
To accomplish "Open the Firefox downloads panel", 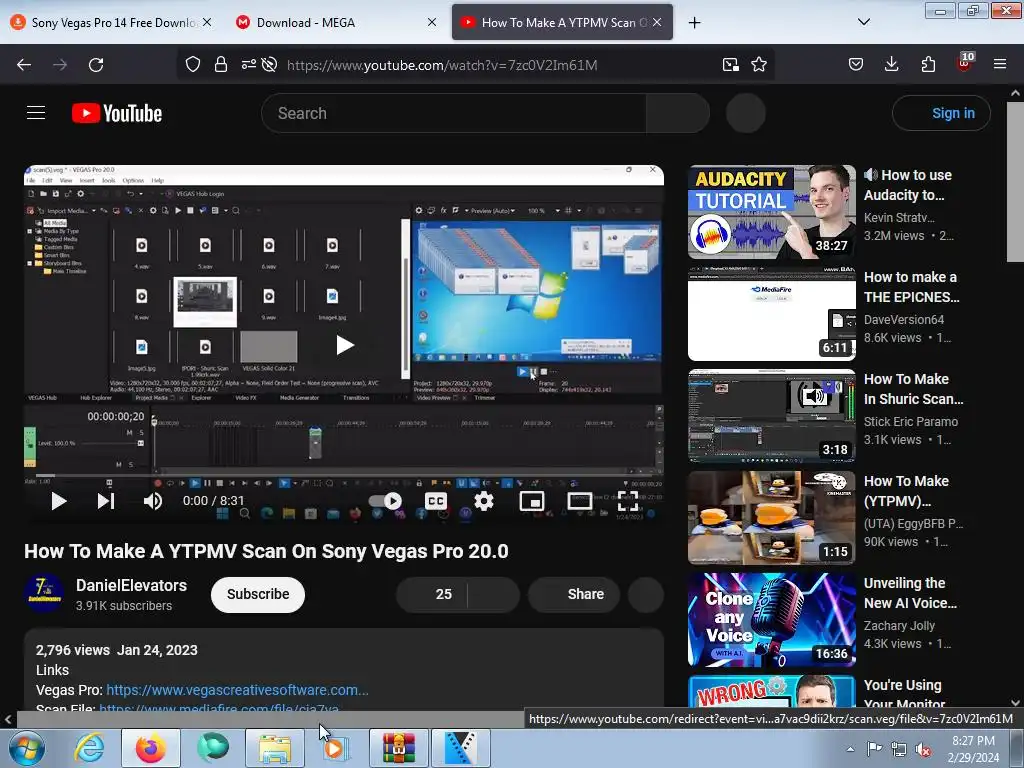I will 891,64.
